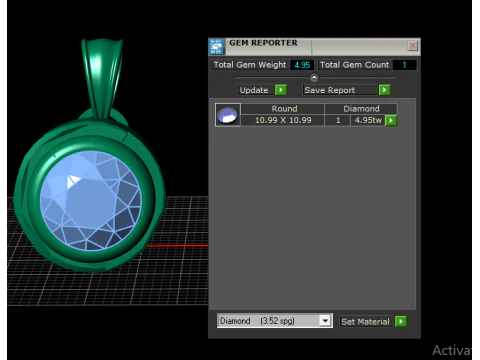Select the green pendant bail in viewport
This screenshot has height=360, width=480.
click(x=102, y=77)
